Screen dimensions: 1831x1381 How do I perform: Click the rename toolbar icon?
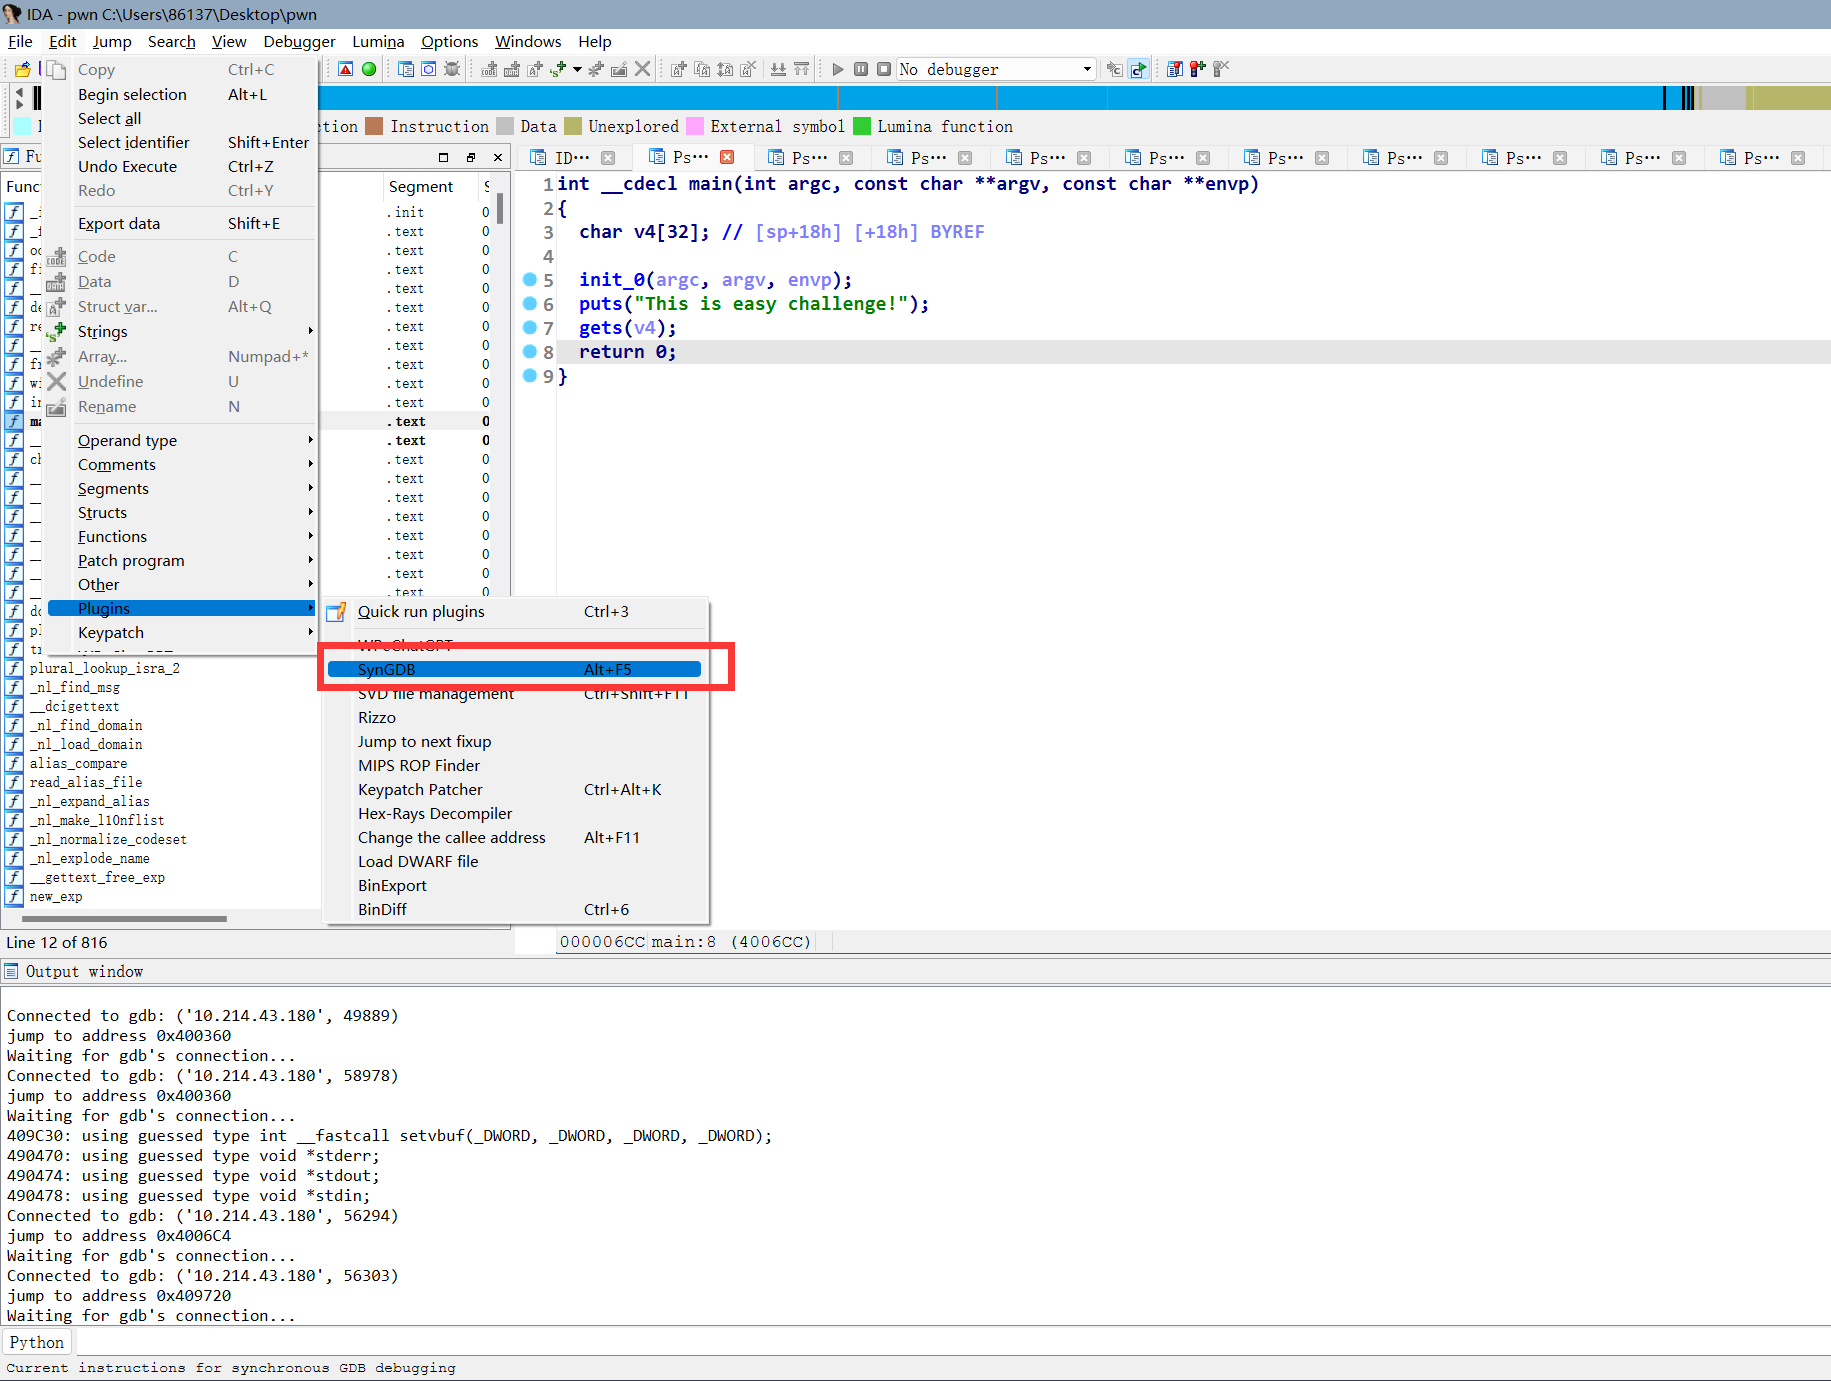(619, 69)
